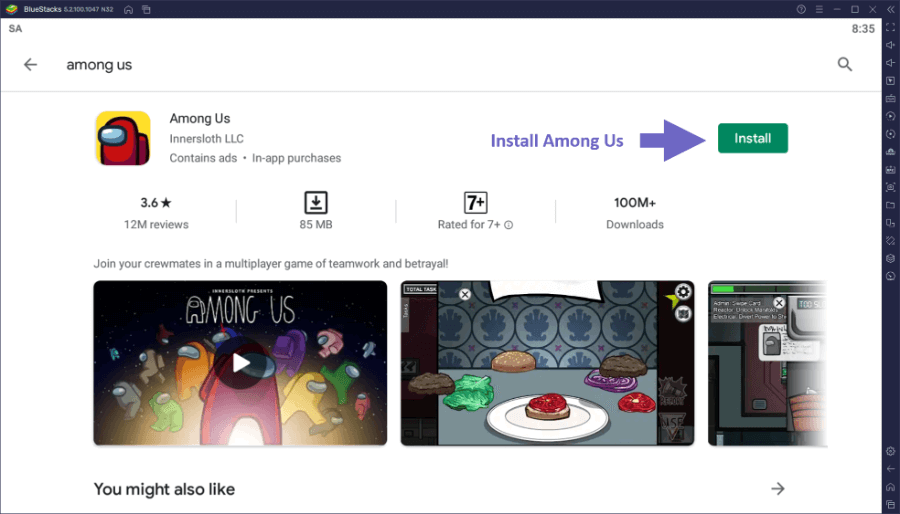
Task: Open BlueStacks settings gear in sidebar
Action: tap(890, 451)
